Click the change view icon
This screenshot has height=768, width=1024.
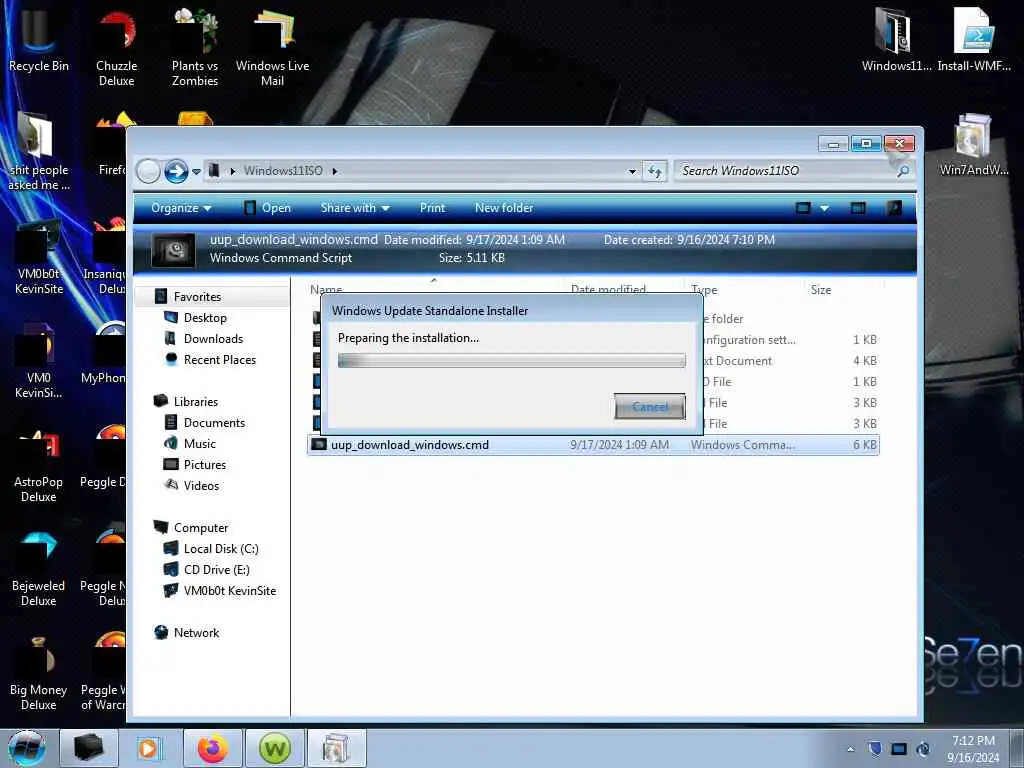[803, 208]
